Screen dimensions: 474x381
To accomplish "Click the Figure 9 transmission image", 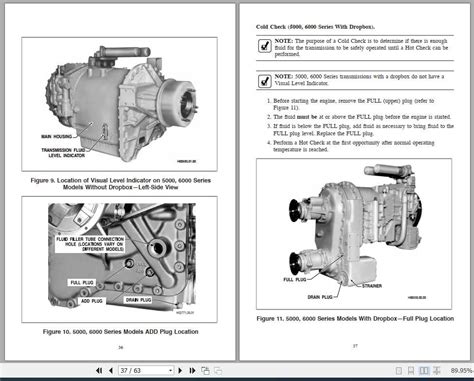I will click(x=119, y=104).
